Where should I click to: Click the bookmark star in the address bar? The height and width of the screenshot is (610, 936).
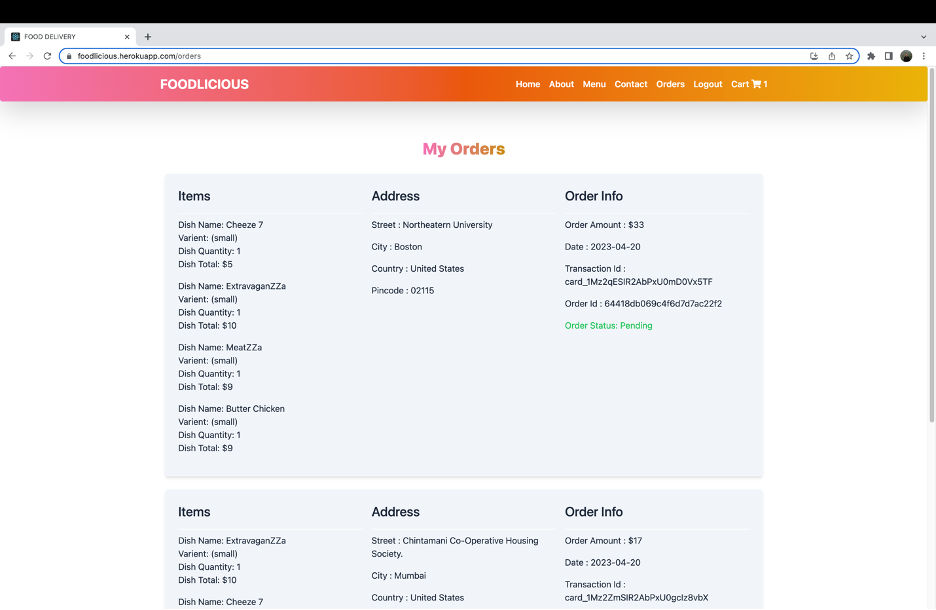pyautogui.click(x=849, y=56)
